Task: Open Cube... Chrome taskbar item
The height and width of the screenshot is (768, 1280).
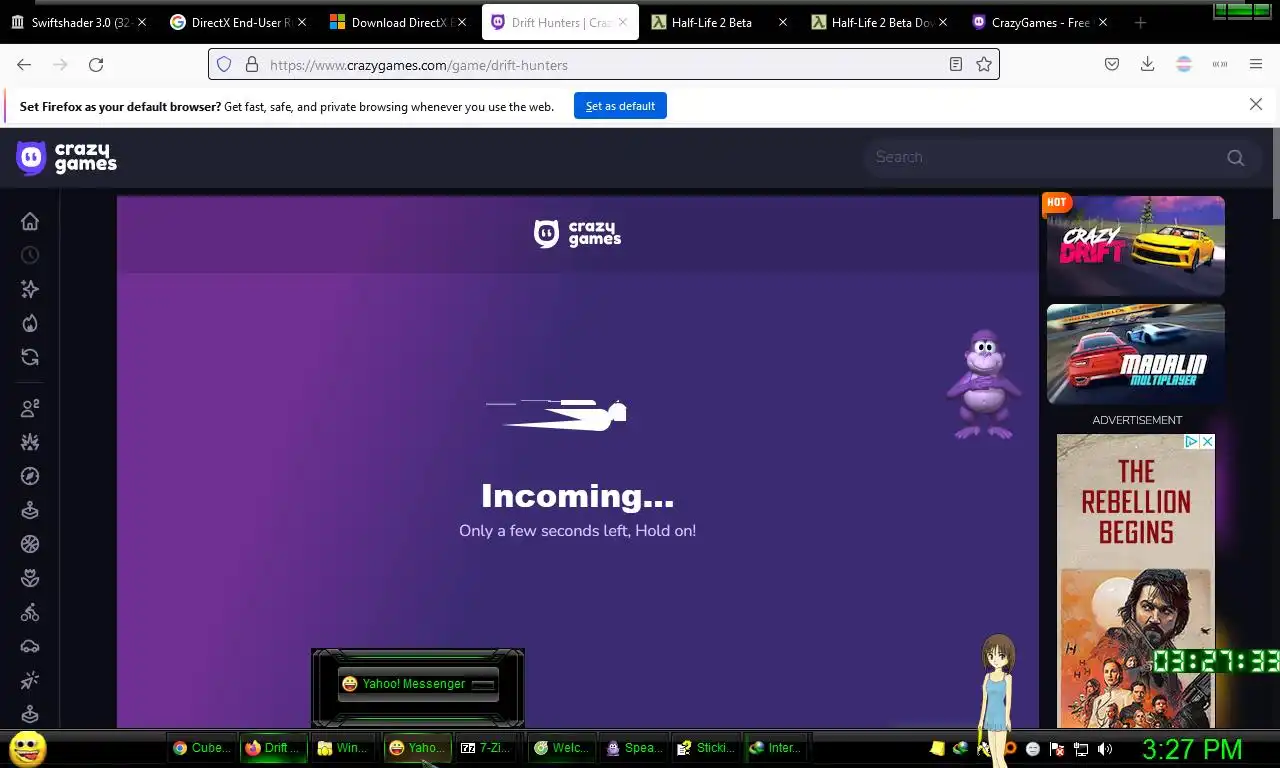Action: pos(202,748)
